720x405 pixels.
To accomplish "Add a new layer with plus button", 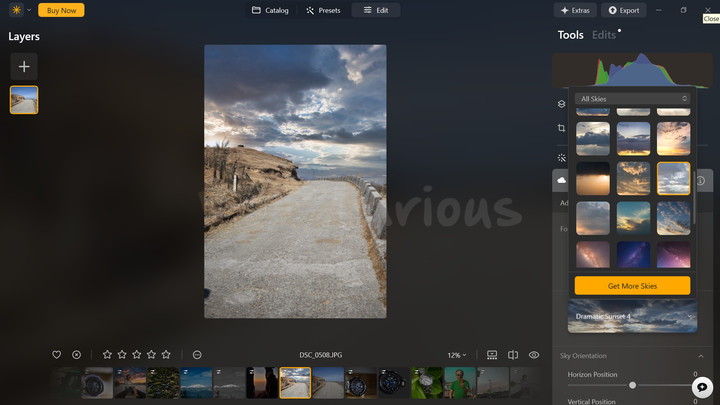I will (x=24, y=67).
